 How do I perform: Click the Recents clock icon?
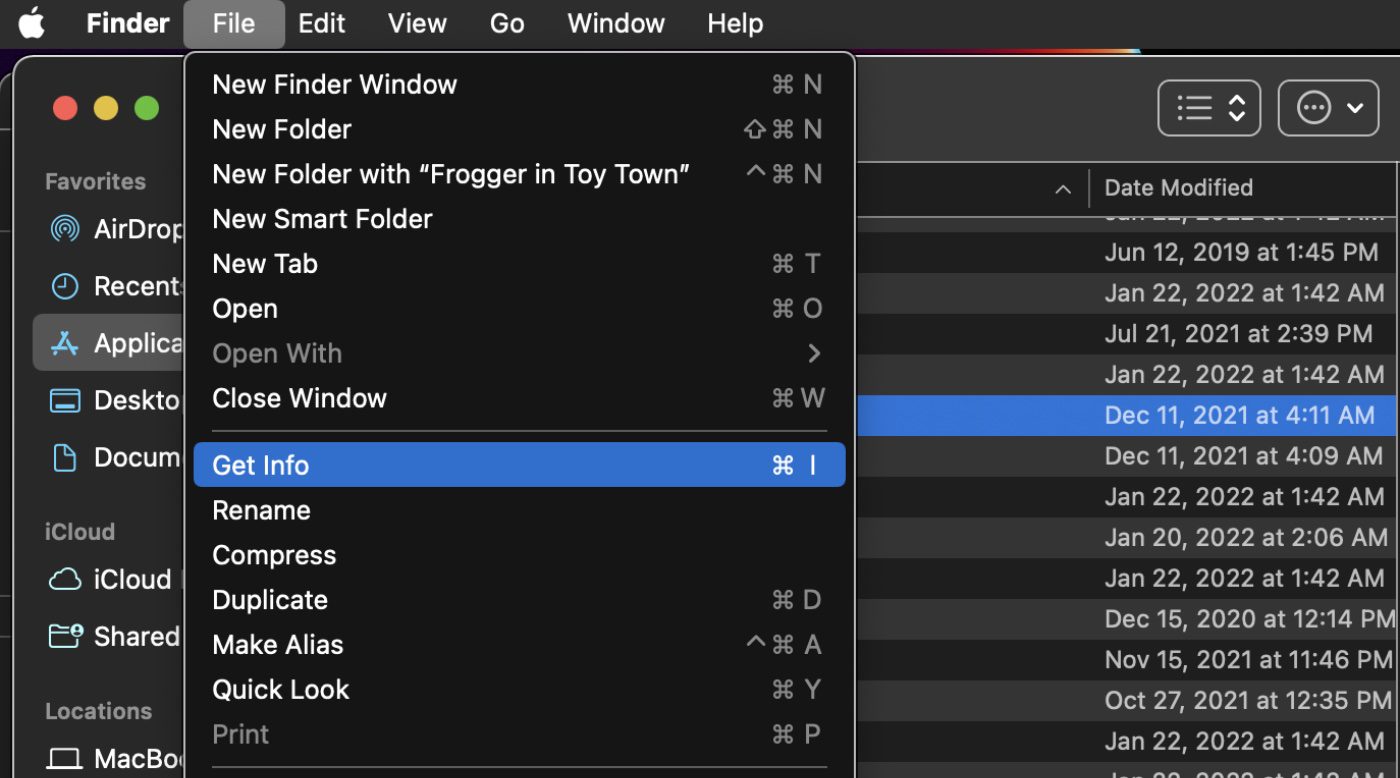[x=65, y=287]
